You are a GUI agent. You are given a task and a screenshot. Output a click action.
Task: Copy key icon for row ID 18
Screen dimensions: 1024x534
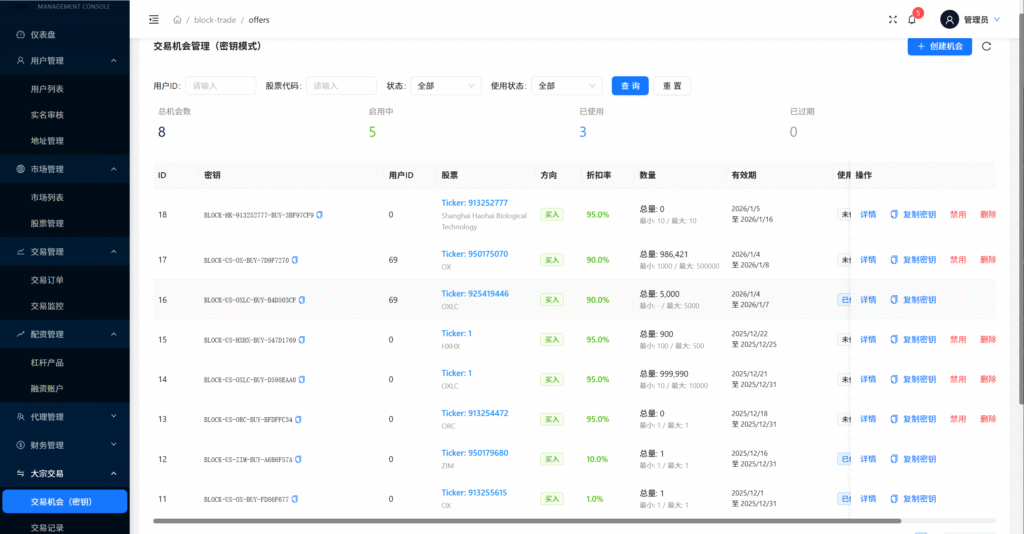point(320,215)
